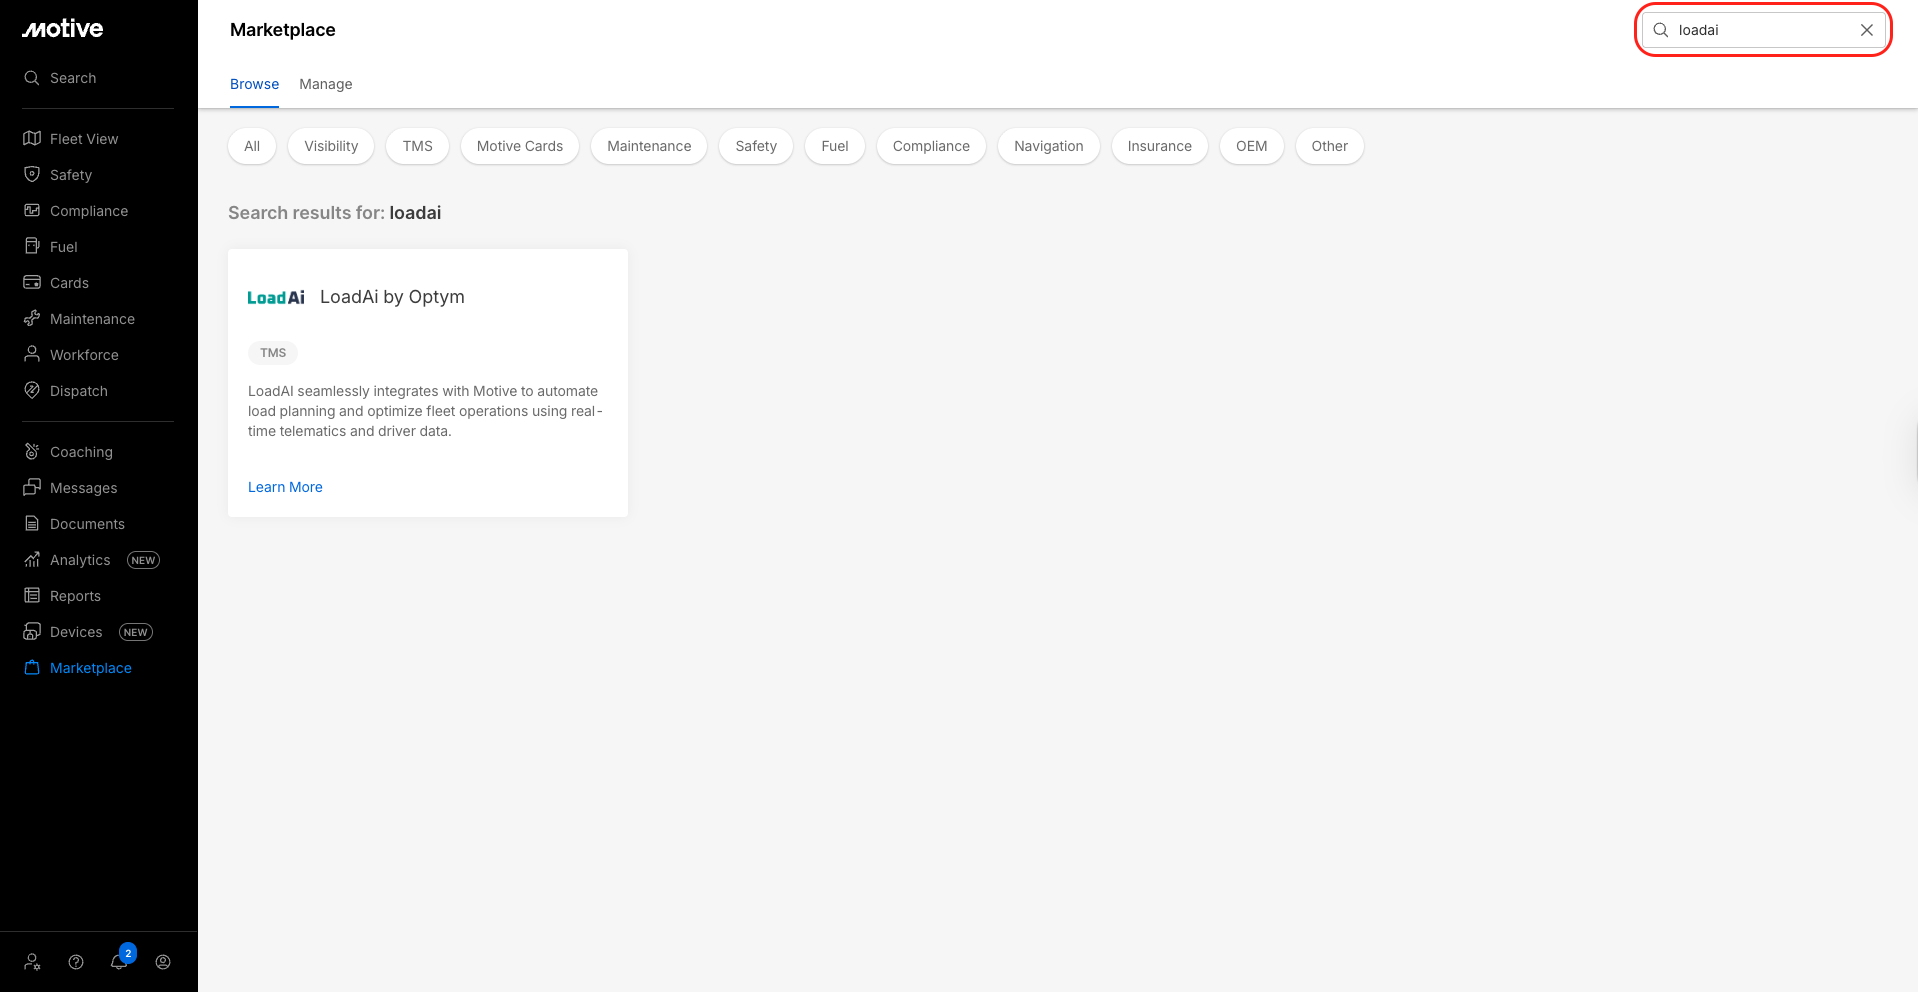Click the Fleet View map icon

pos(32,139)
